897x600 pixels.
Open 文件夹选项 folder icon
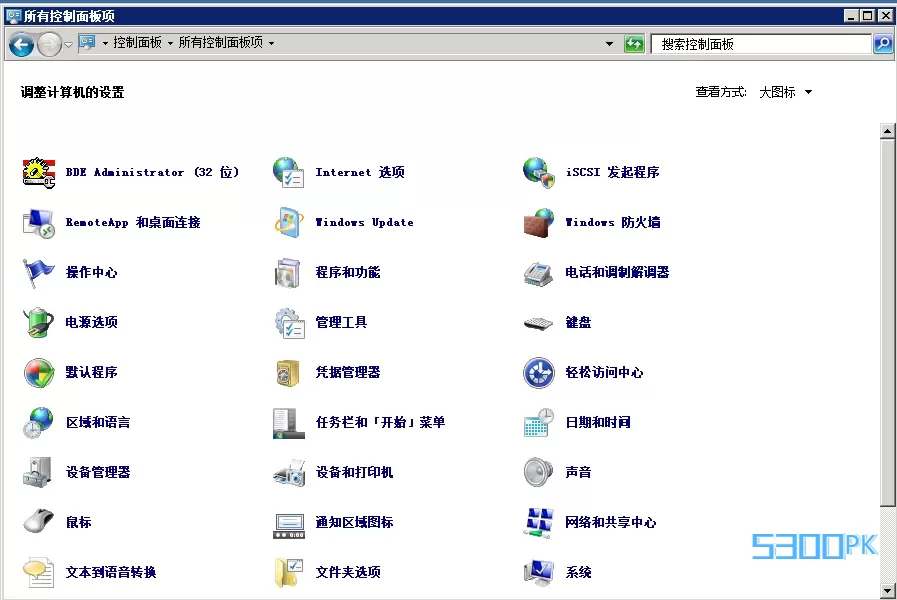[289, 572]
